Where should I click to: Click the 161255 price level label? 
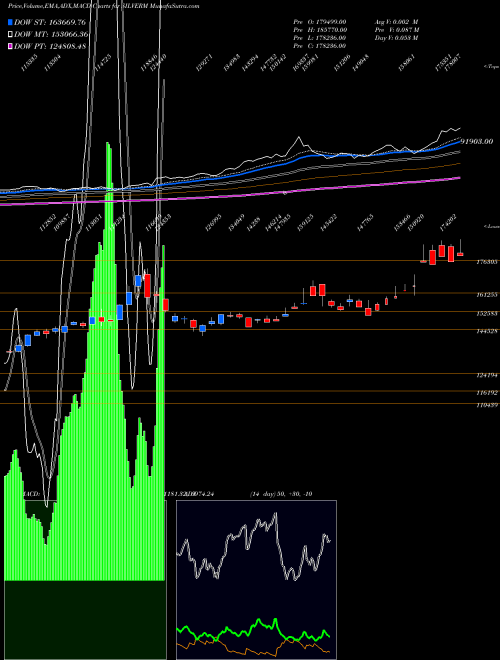tap(487, 295)
